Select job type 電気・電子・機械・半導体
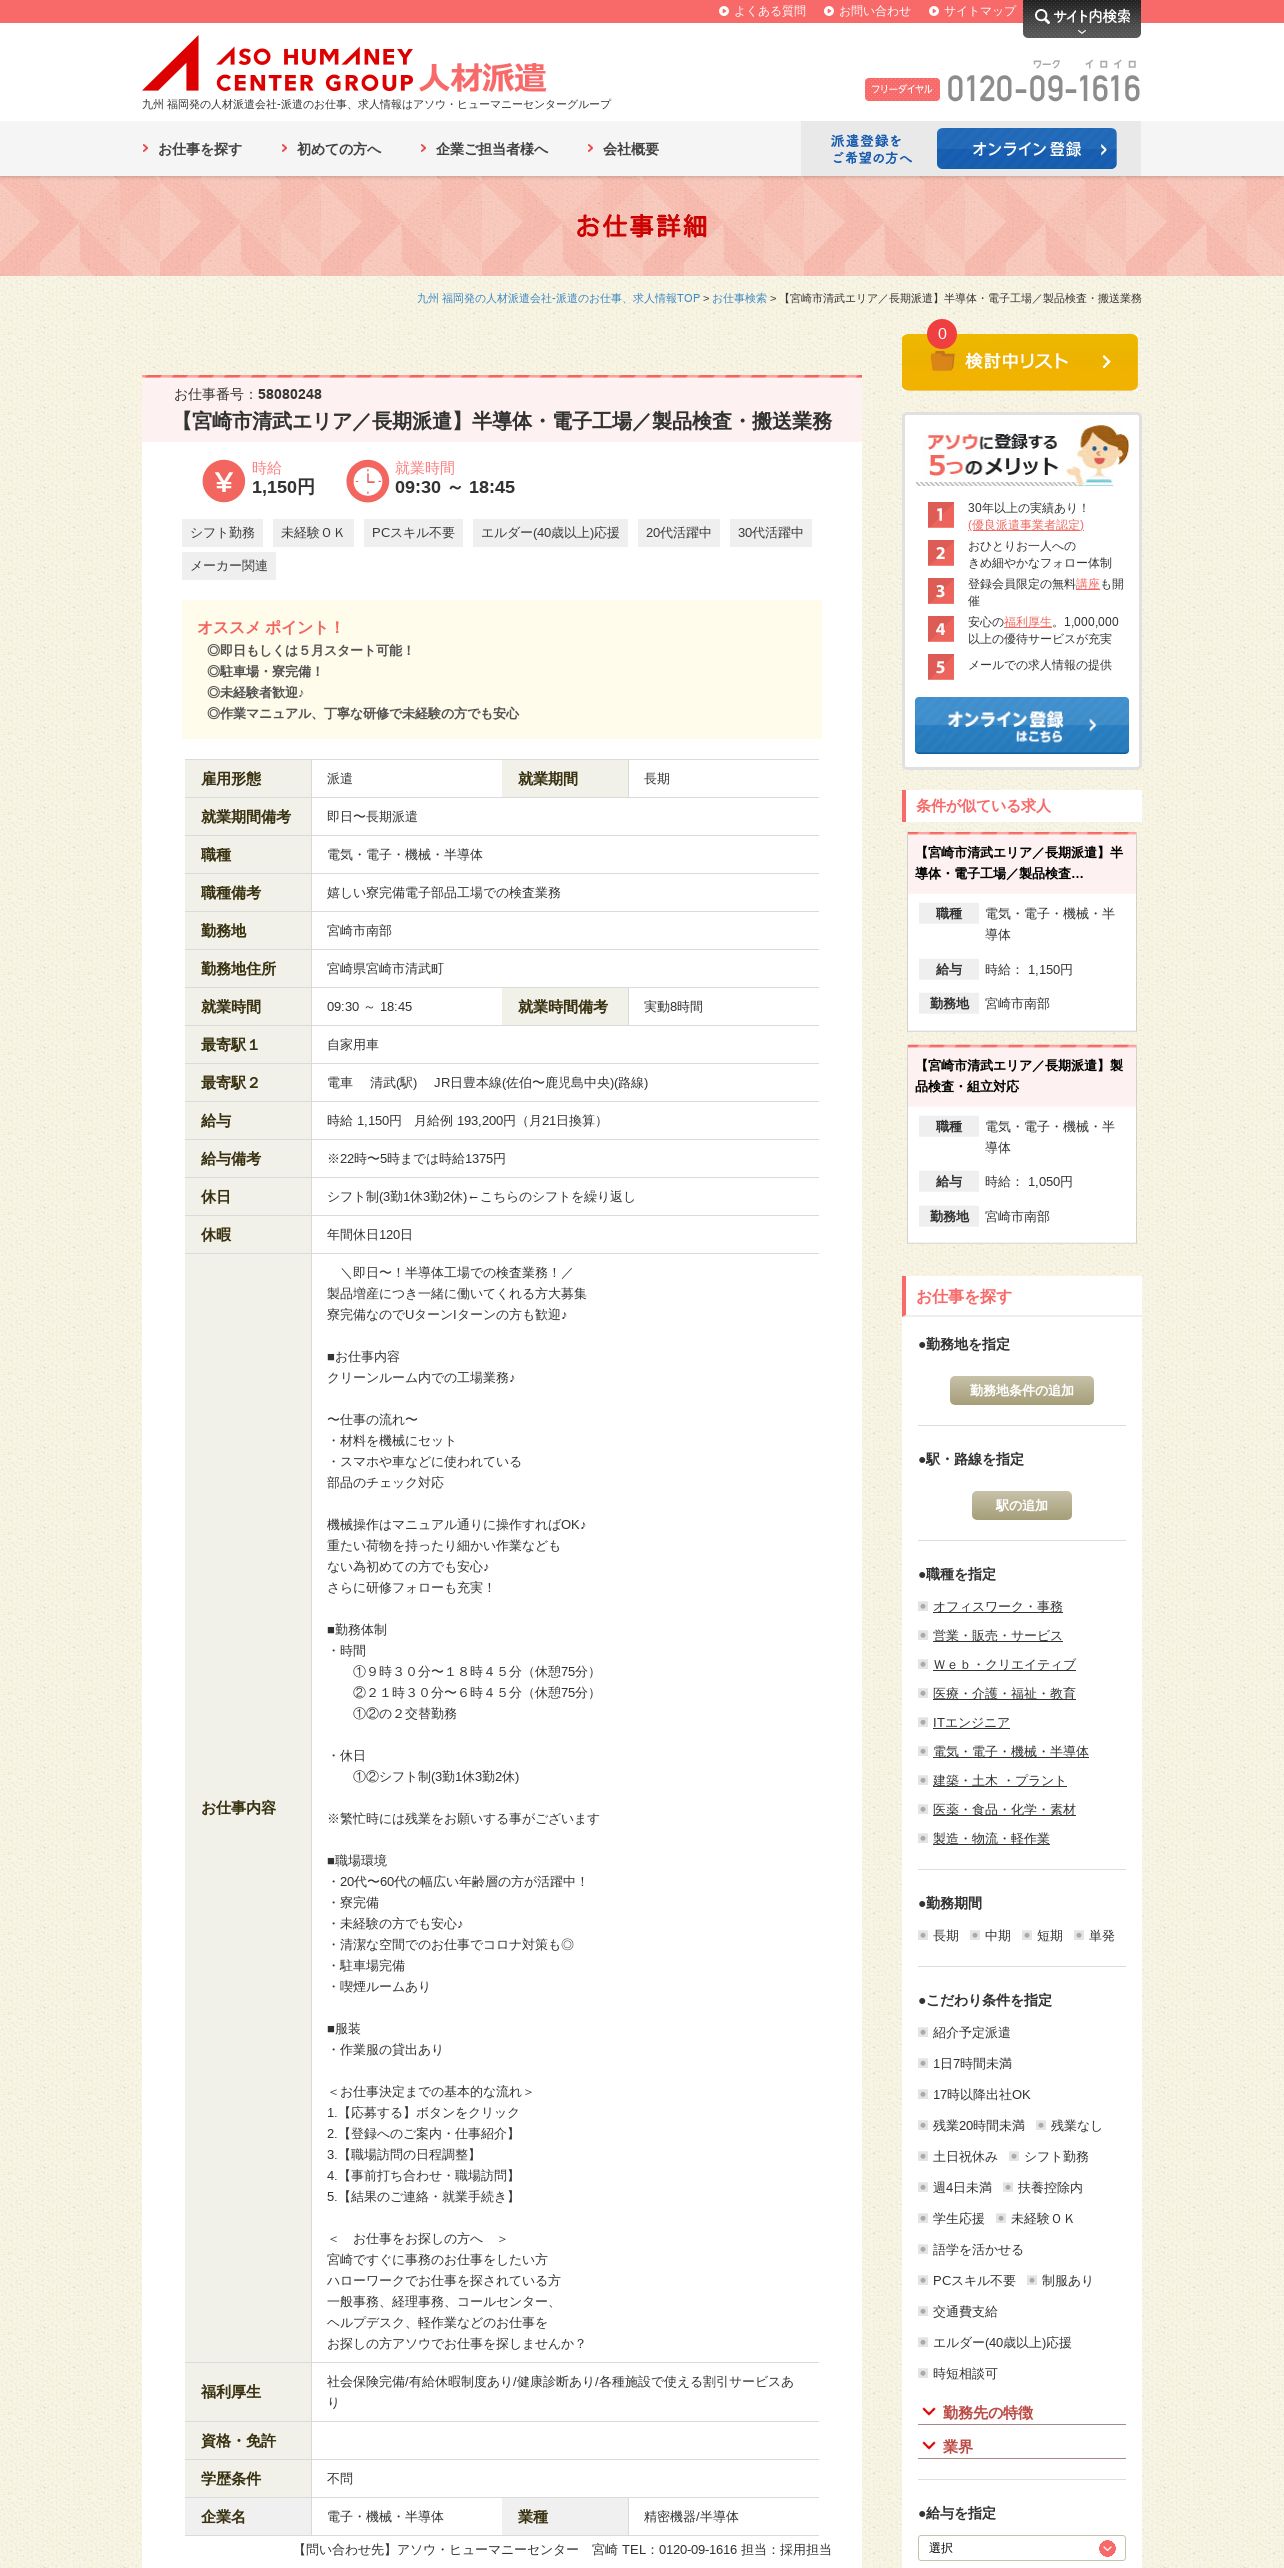This screenshot has height=2568, width=1284. 1010,1752
